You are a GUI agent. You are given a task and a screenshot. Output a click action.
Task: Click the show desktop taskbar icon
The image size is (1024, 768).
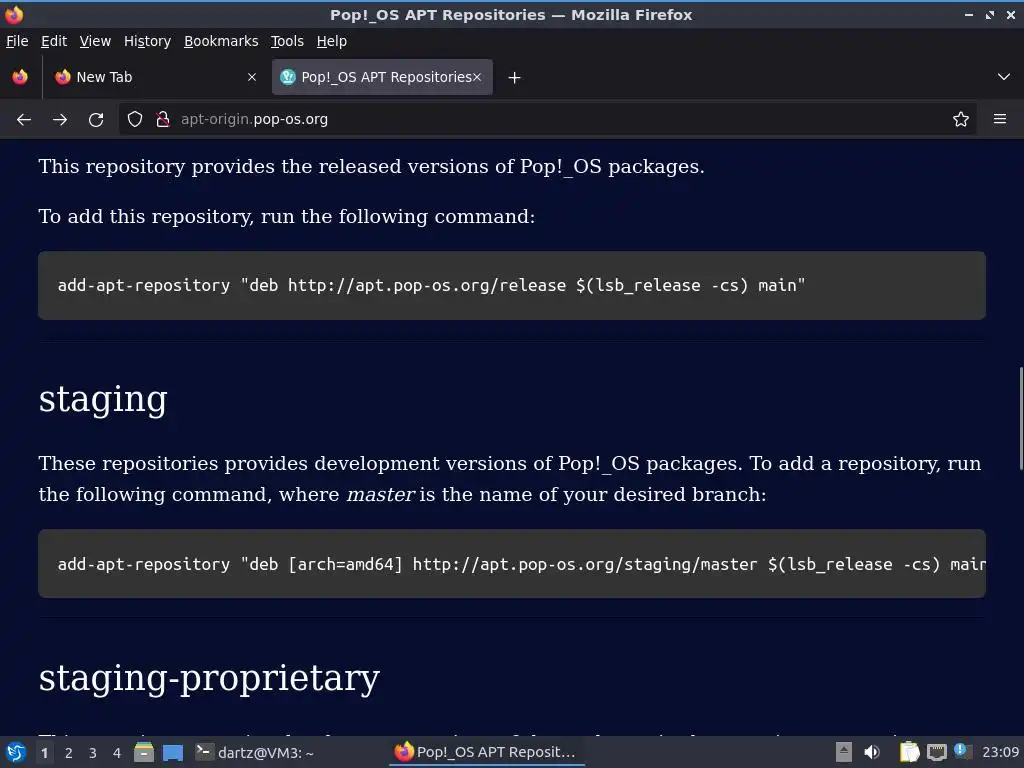[x=173, y=752]
